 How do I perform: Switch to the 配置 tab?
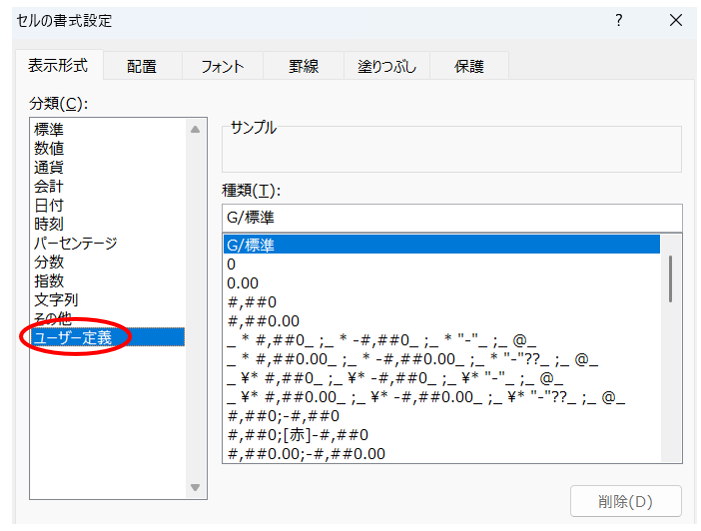[142, 67]
